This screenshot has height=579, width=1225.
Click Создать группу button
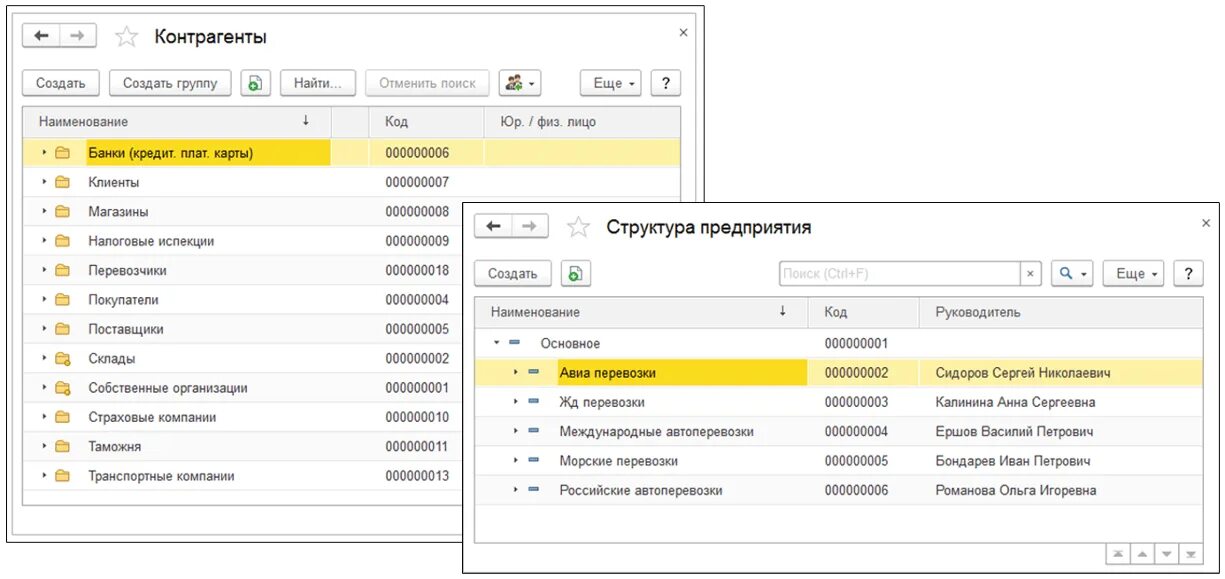[x=170, y=83]
